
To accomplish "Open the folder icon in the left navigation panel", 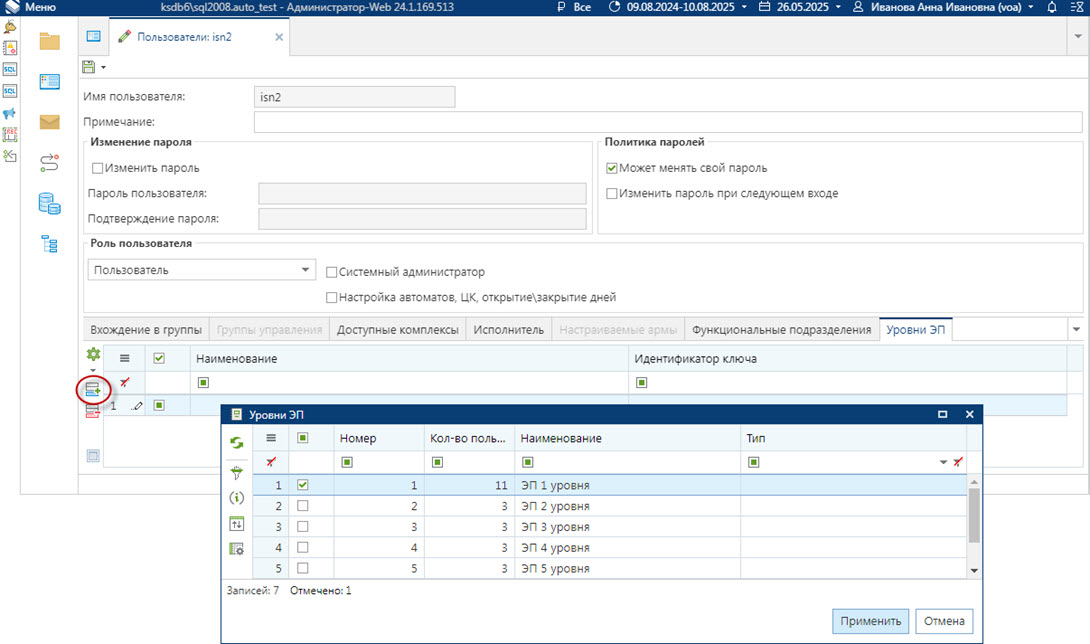I will [49, 42].
